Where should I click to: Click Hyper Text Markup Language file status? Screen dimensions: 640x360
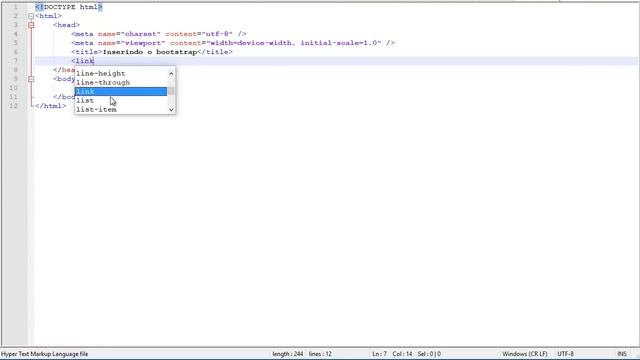pyautogui.click(x=44, y=354)
